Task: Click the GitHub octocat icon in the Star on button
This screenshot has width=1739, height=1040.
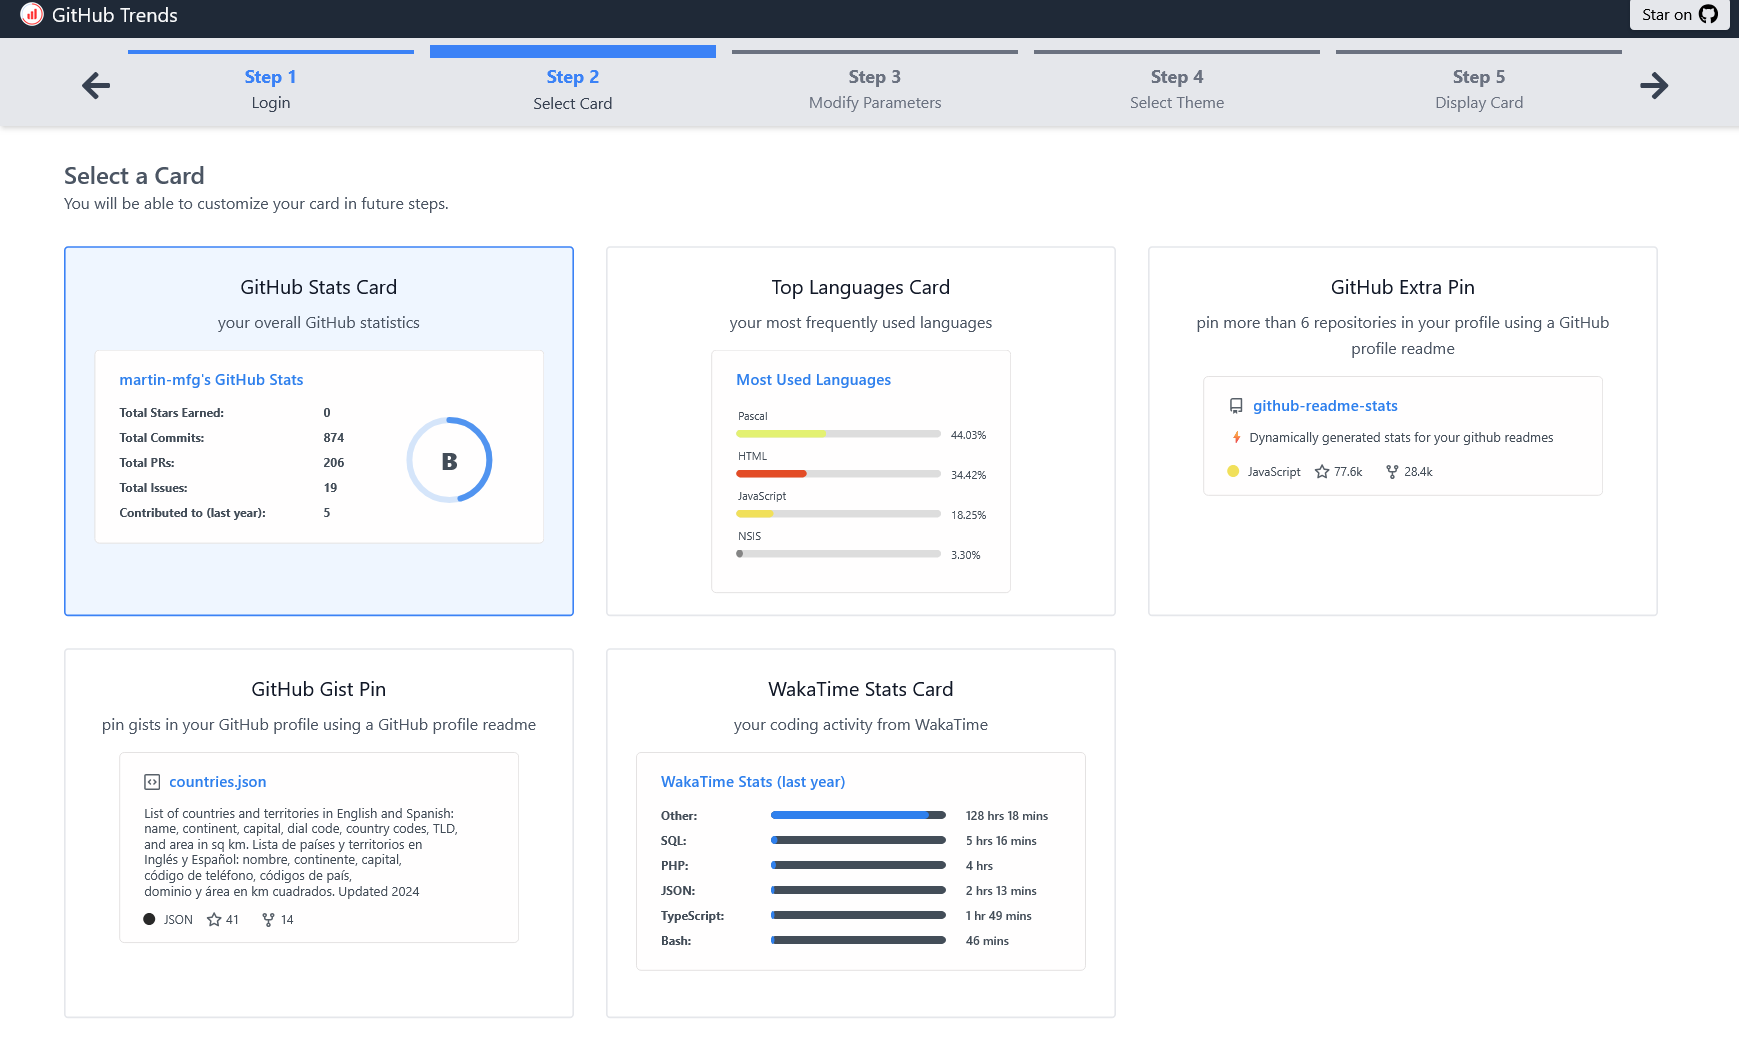Action: coord(1708,15)
